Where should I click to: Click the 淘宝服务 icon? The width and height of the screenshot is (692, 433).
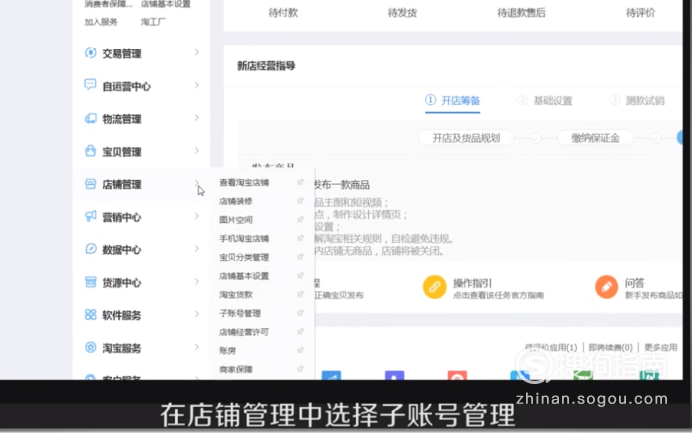click(90, 347)
